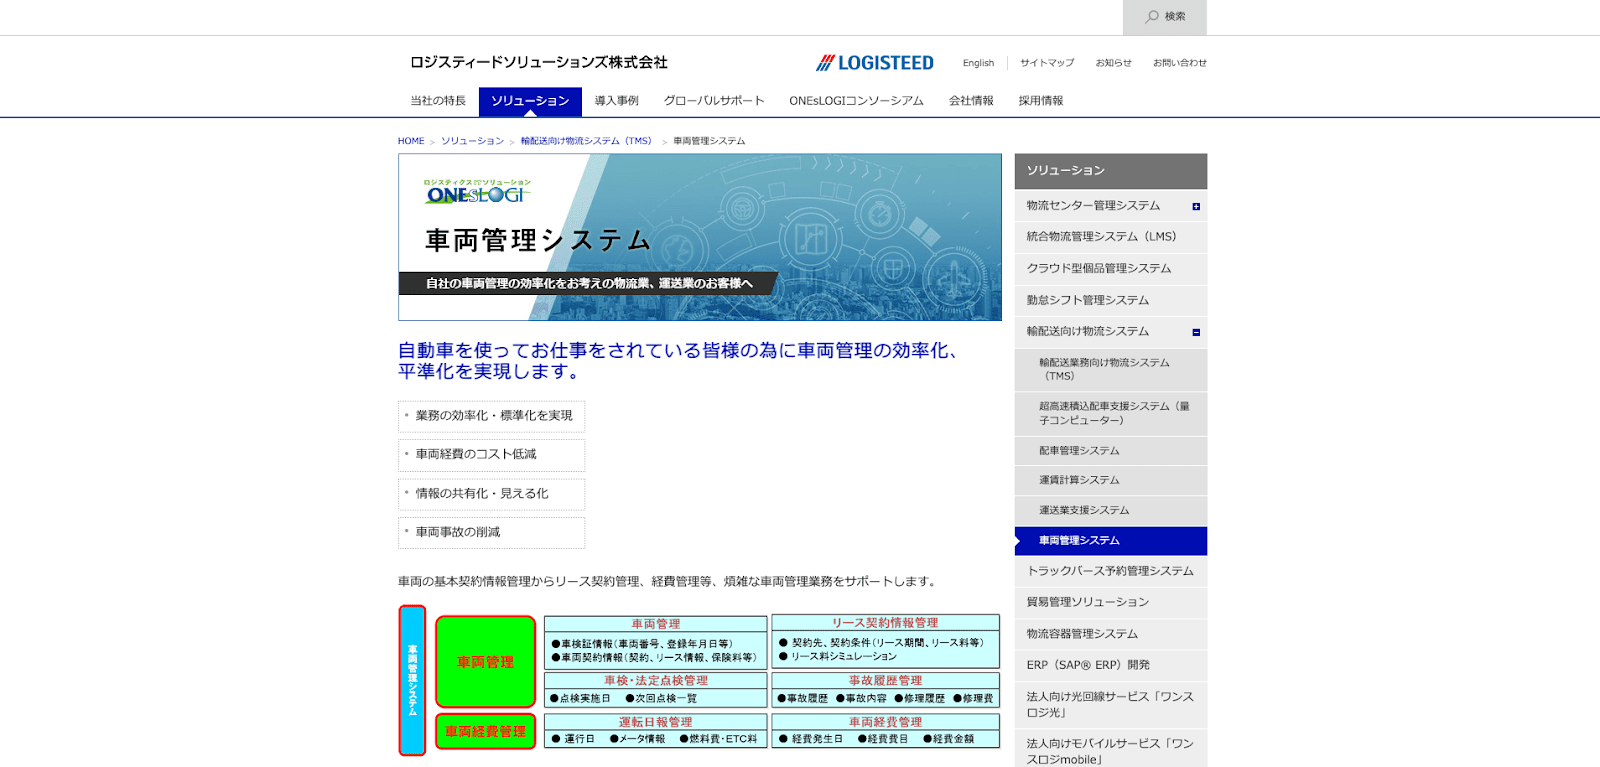Open the サイトマップ link
The height and width of the screenshot is (767, 1600).
click(1047, 63)
